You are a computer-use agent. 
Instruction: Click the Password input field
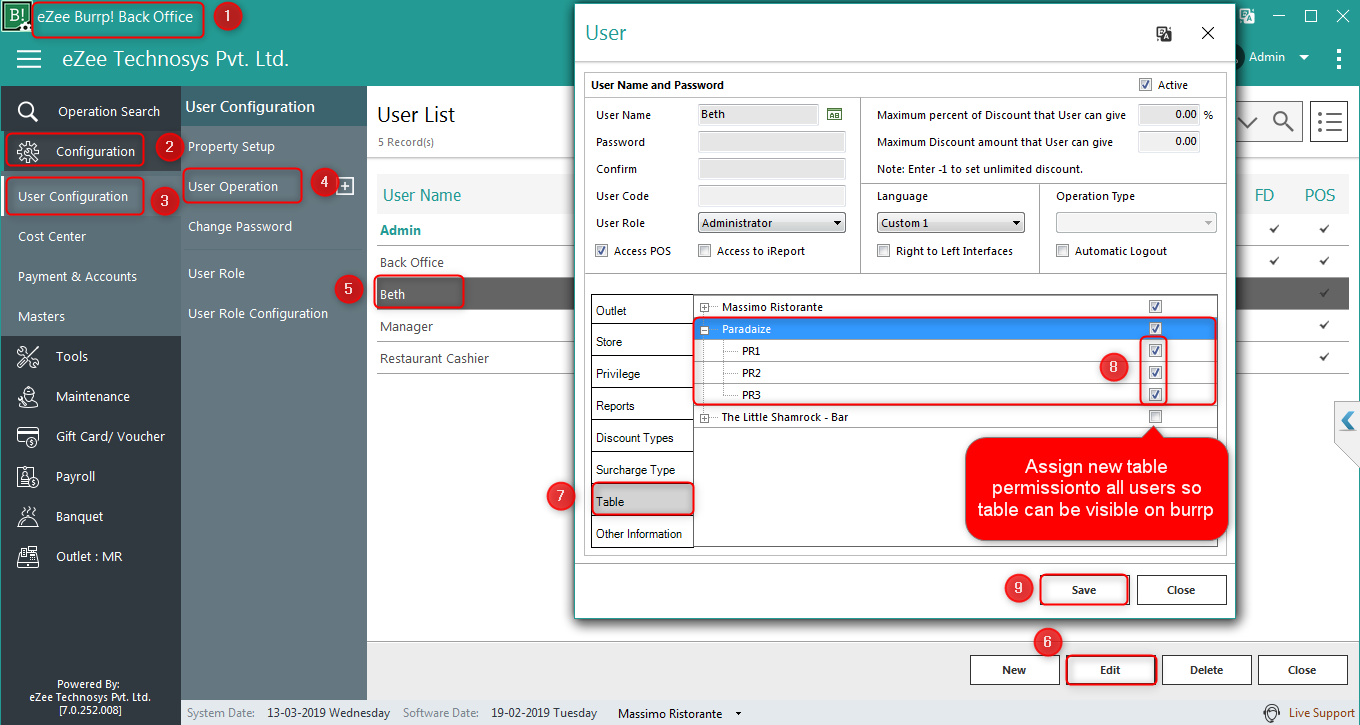tap(771, 142)
